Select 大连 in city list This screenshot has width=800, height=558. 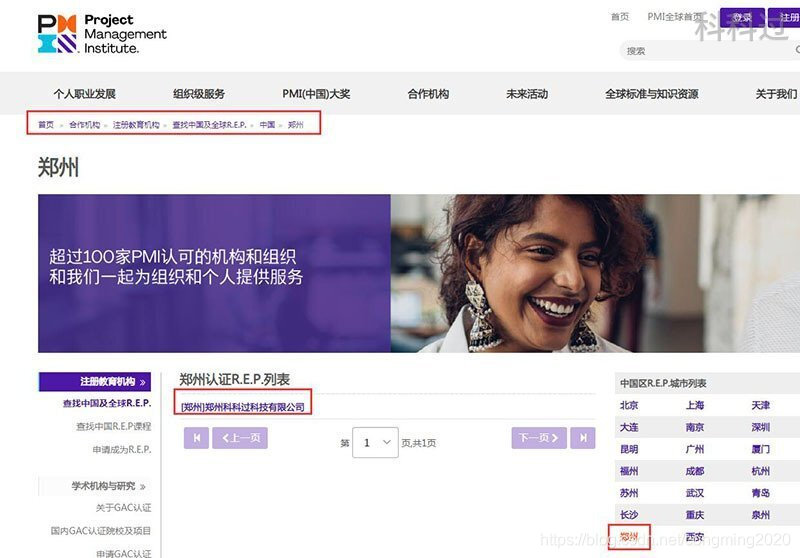tap(629, 427)
